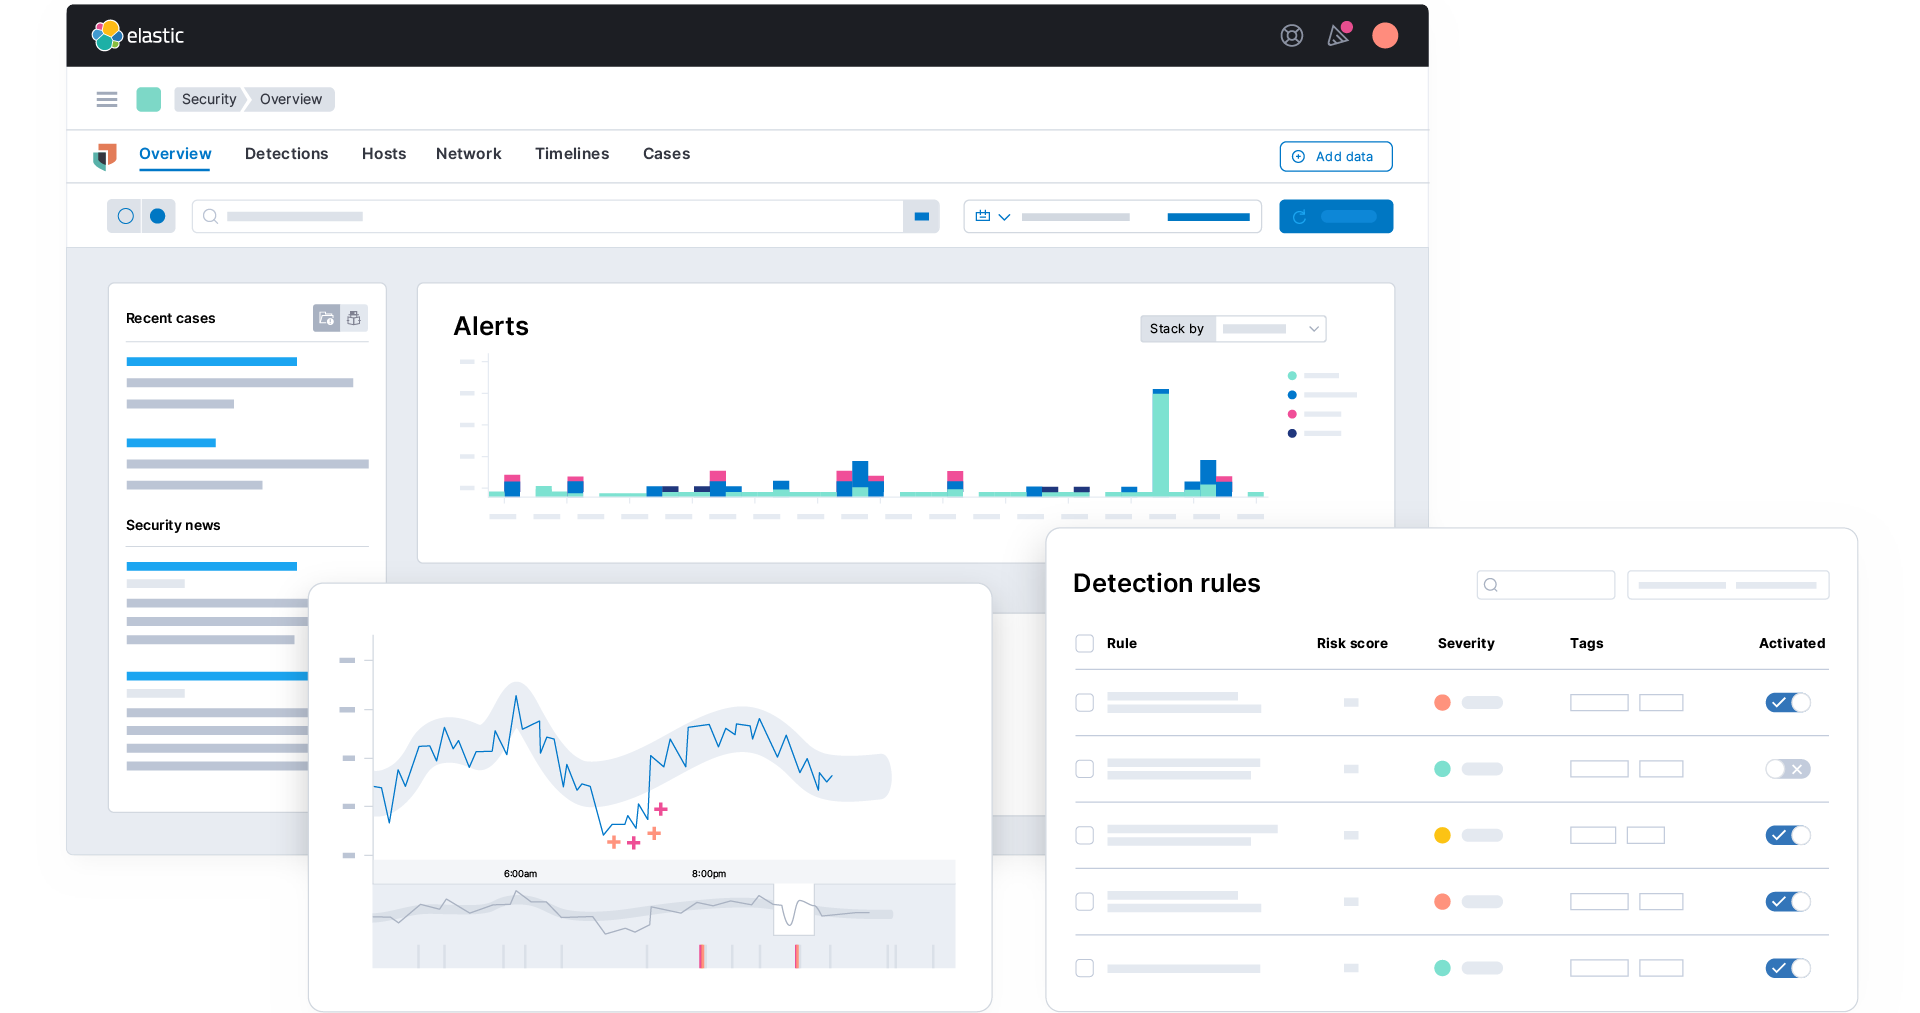Click the third rule's yellow severity dot
The height and width of the screenshot is (1013, 1920).
pos(1442,835)
